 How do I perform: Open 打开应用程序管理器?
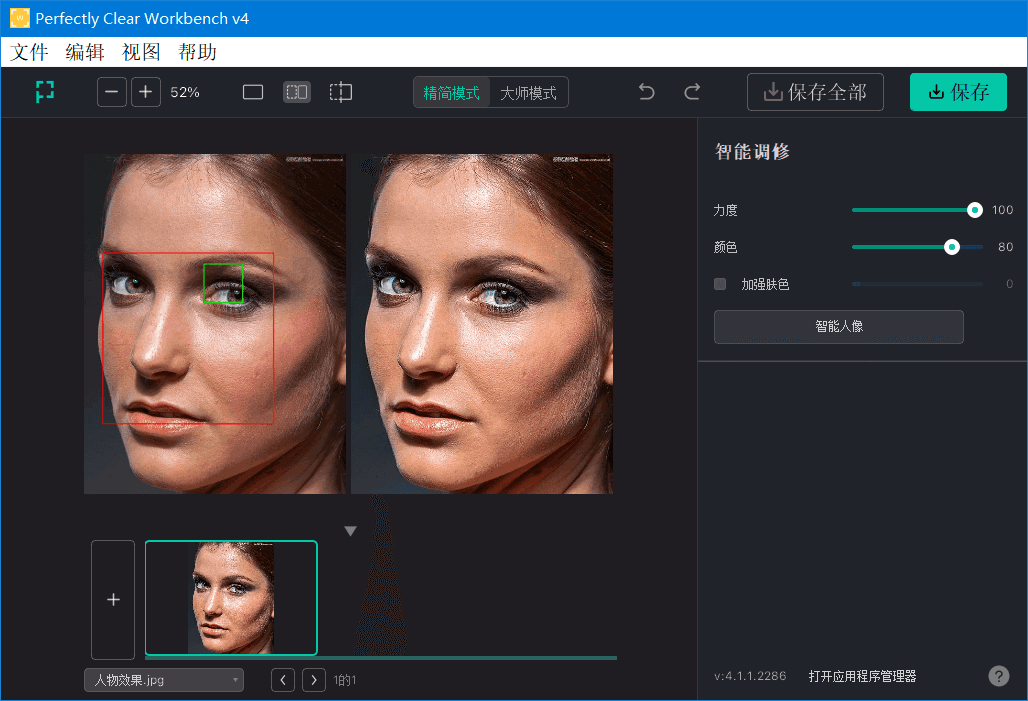pos(863,676)
